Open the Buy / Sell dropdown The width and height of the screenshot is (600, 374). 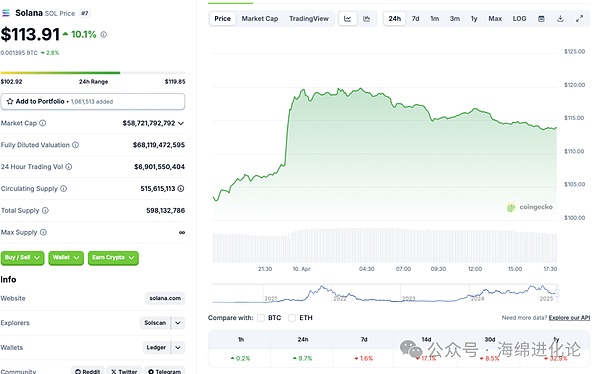[x=23, y=258]
